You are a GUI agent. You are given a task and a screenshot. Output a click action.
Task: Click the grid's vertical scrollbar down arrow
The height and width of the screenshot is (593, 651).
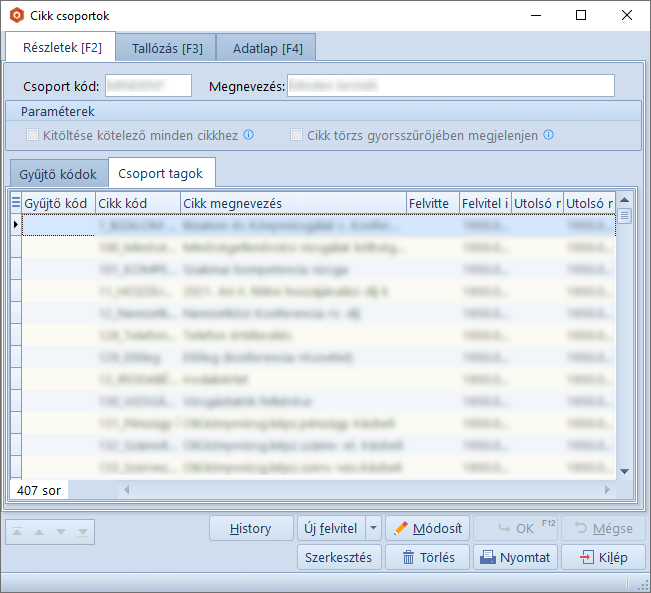coord(624,471)
